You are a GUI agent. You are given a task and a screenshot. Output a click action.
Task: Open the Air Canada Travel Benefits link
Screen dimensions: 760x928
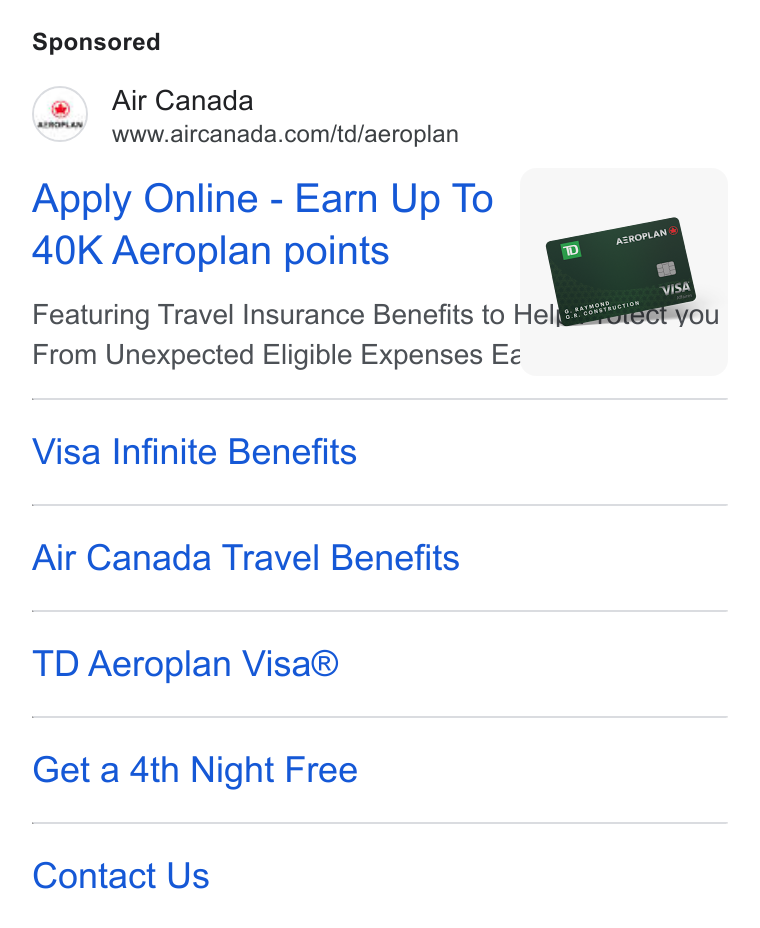point(246,558)
